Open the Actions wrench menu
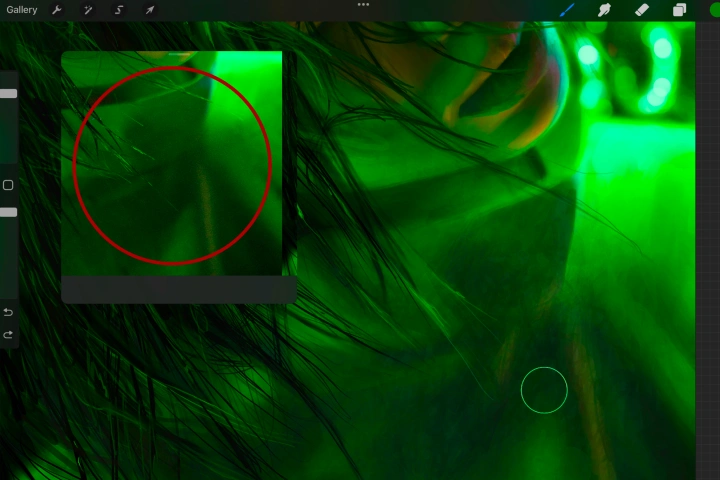 point(57,10)
